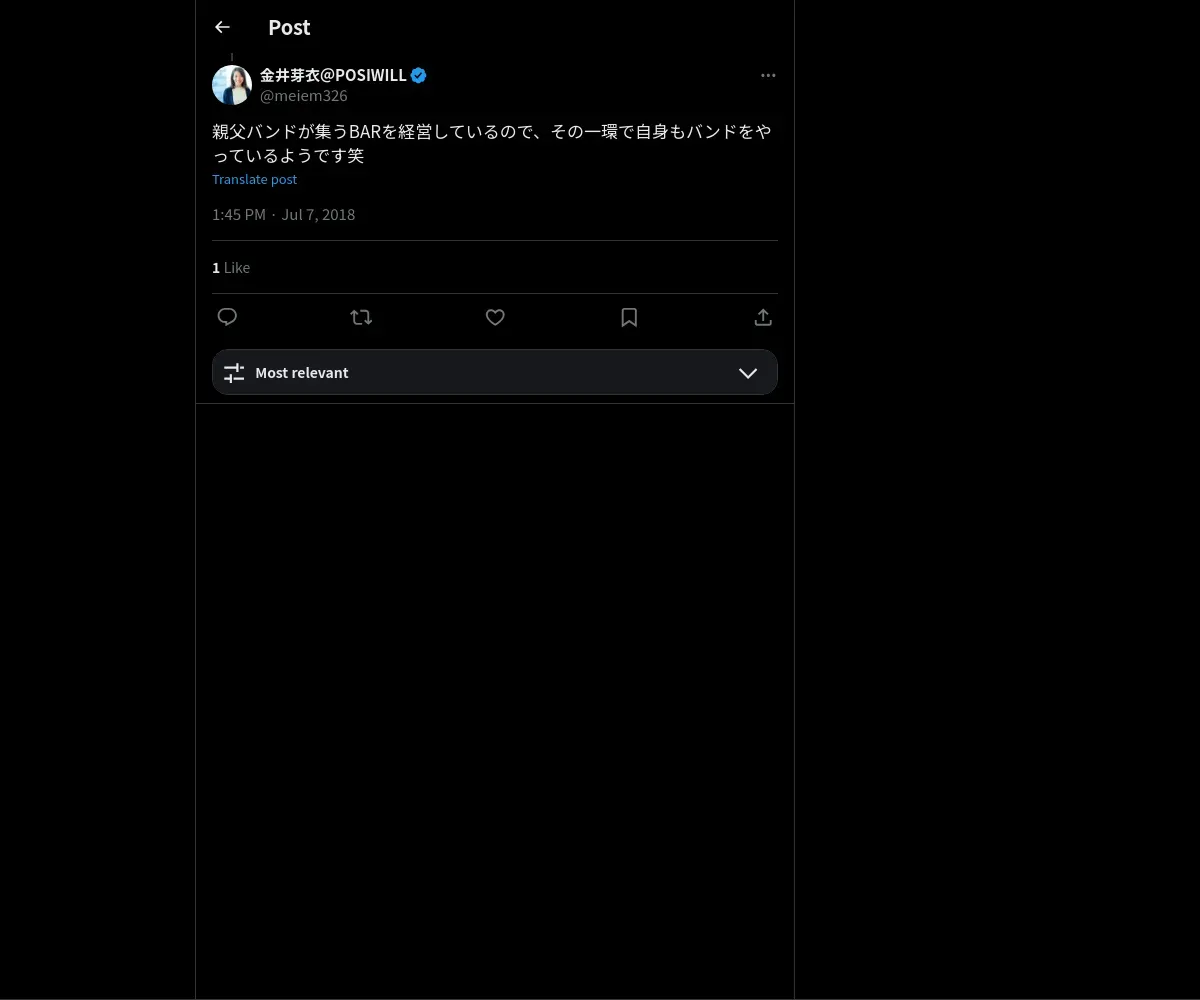Bookmark this post using the bookmark icon
Screen dimensions: 1200x1000
pos(629,317)
